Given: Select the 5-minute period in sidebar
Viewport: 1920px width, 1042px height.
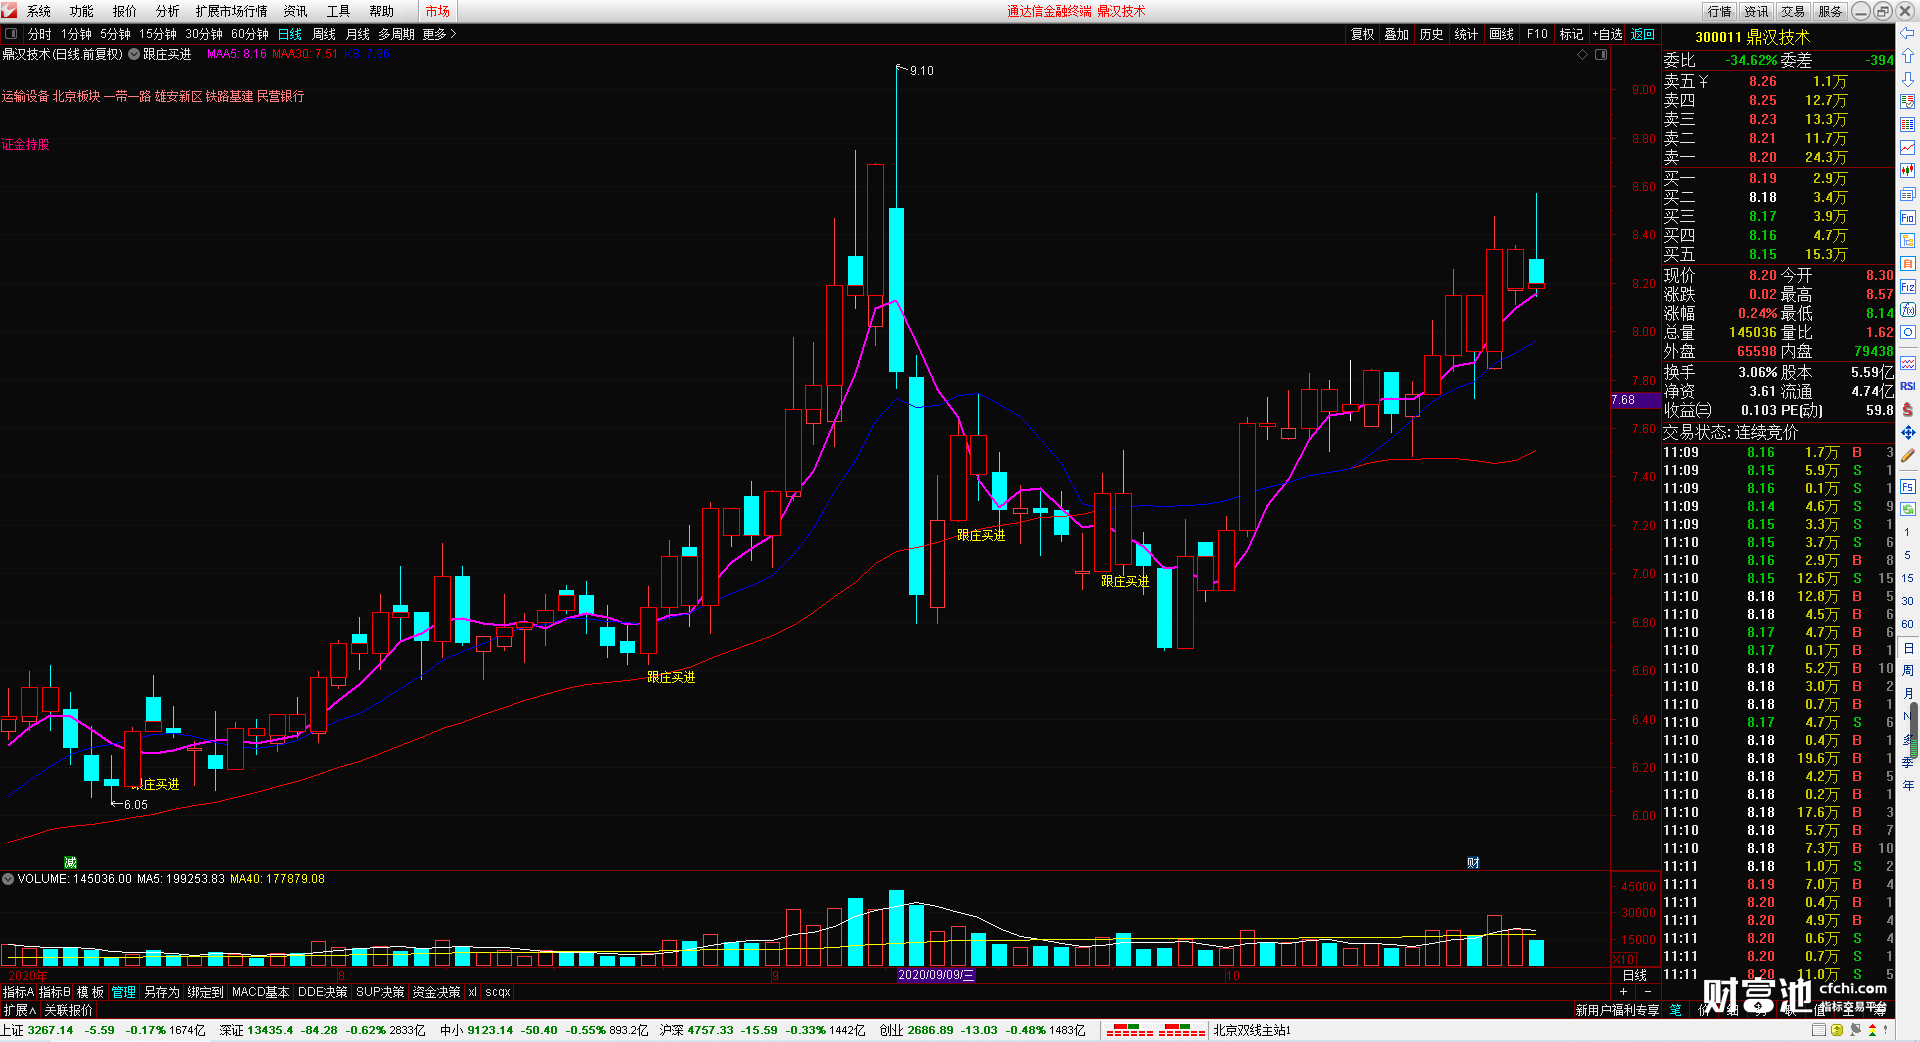Looking at the screenshot, I should click(x=1907, y=555).
